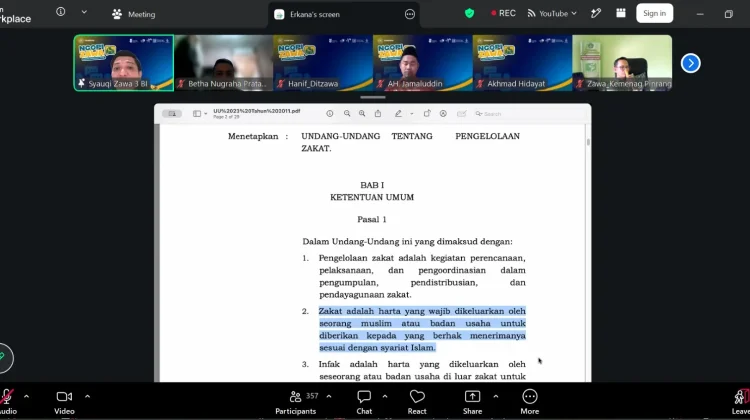Click the gallery resize handle bar
The image size is (750, 420).
(373, 97)
